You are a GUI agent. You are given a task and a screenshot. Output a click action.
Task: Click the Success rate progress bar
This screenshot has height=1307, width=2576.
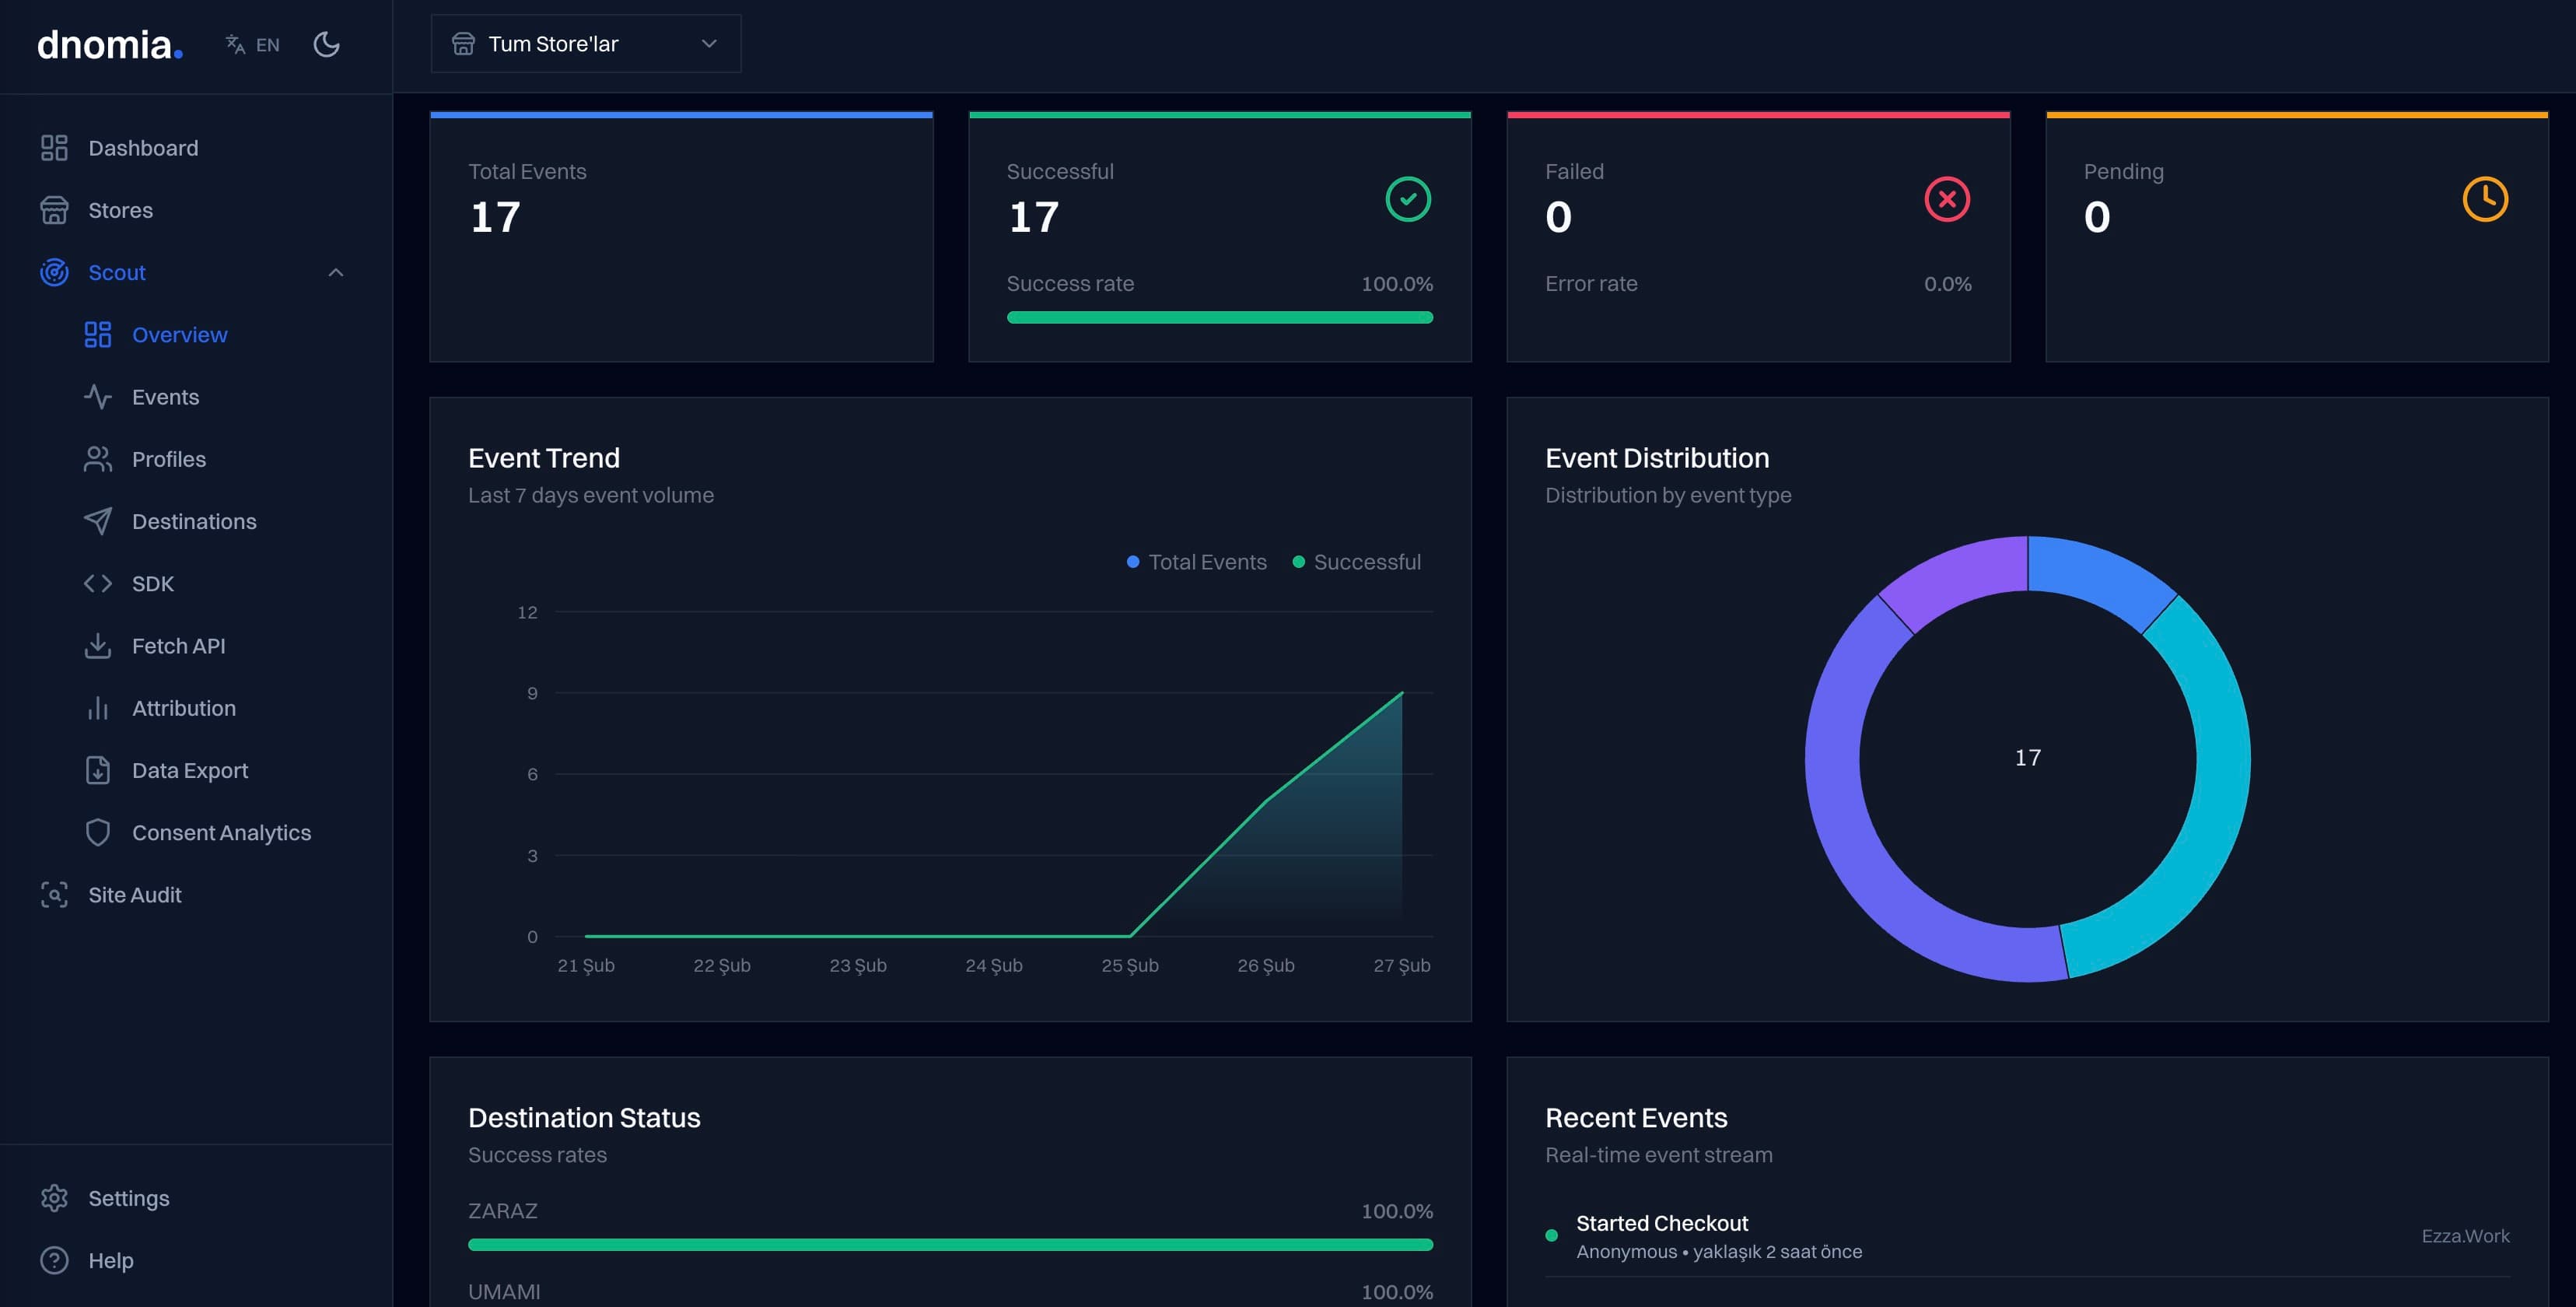click(x=1219, y=317)
